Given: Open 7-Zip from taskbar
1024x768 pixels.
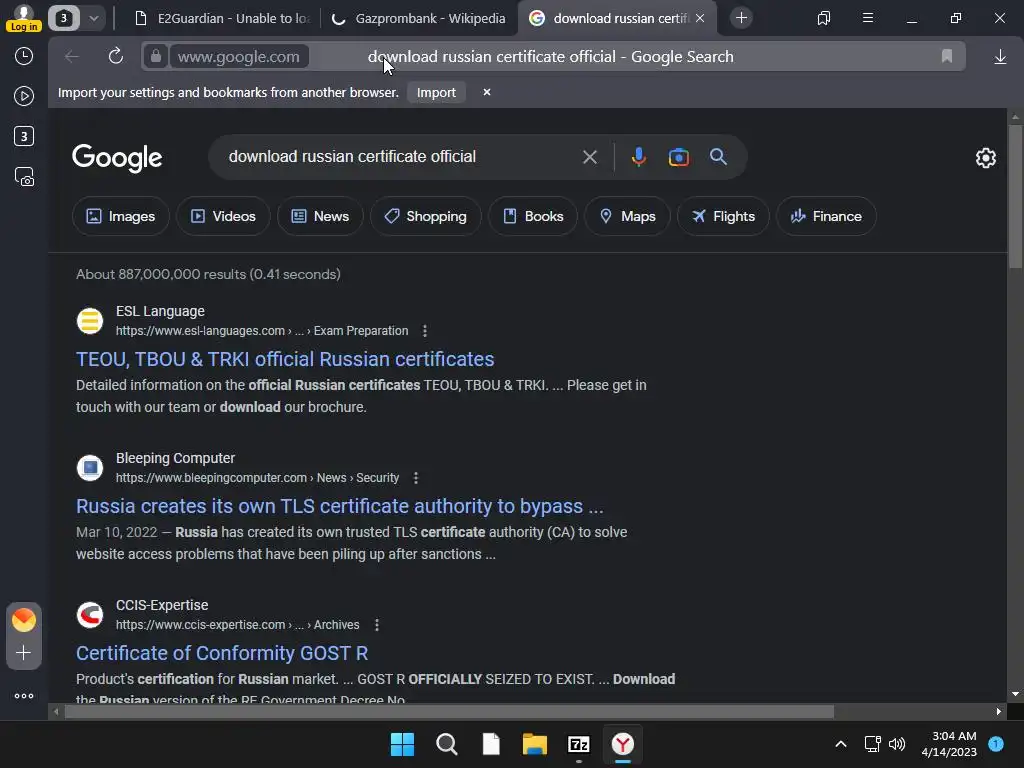Looking at the screenshot, I should 579,744.
